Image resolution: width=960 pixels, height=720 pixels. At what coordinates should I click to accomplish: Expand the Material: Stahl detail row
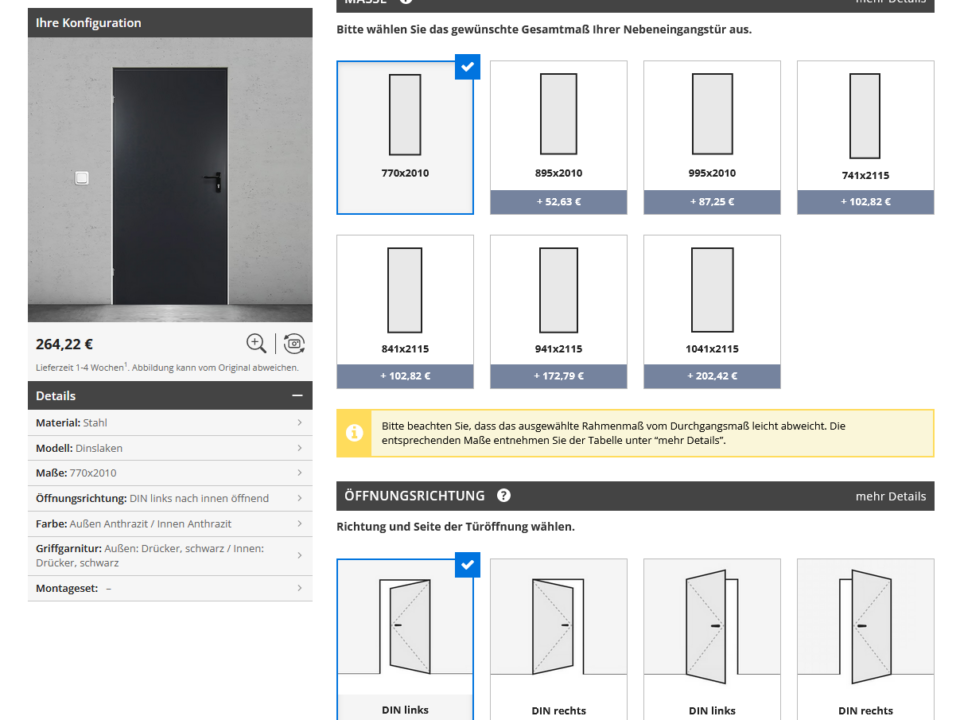[170, 423]
